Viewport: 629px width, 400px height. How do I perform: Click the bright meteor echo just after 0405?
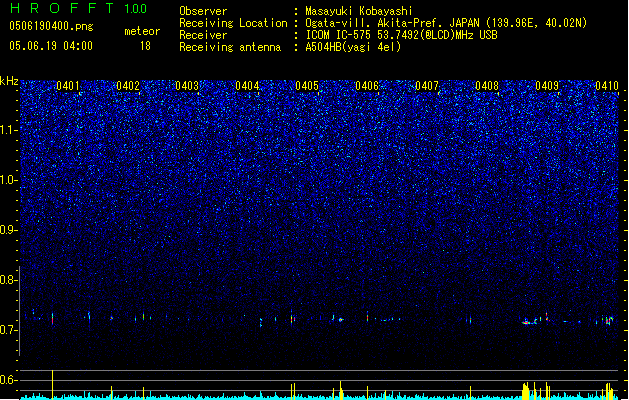click(341, 320)
